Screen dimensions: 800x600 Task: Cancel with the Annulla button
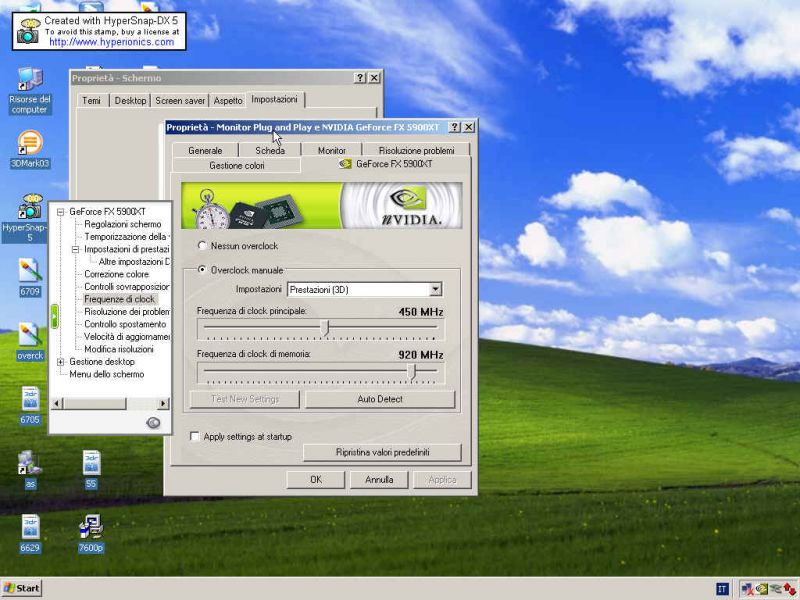coord(379,480)
